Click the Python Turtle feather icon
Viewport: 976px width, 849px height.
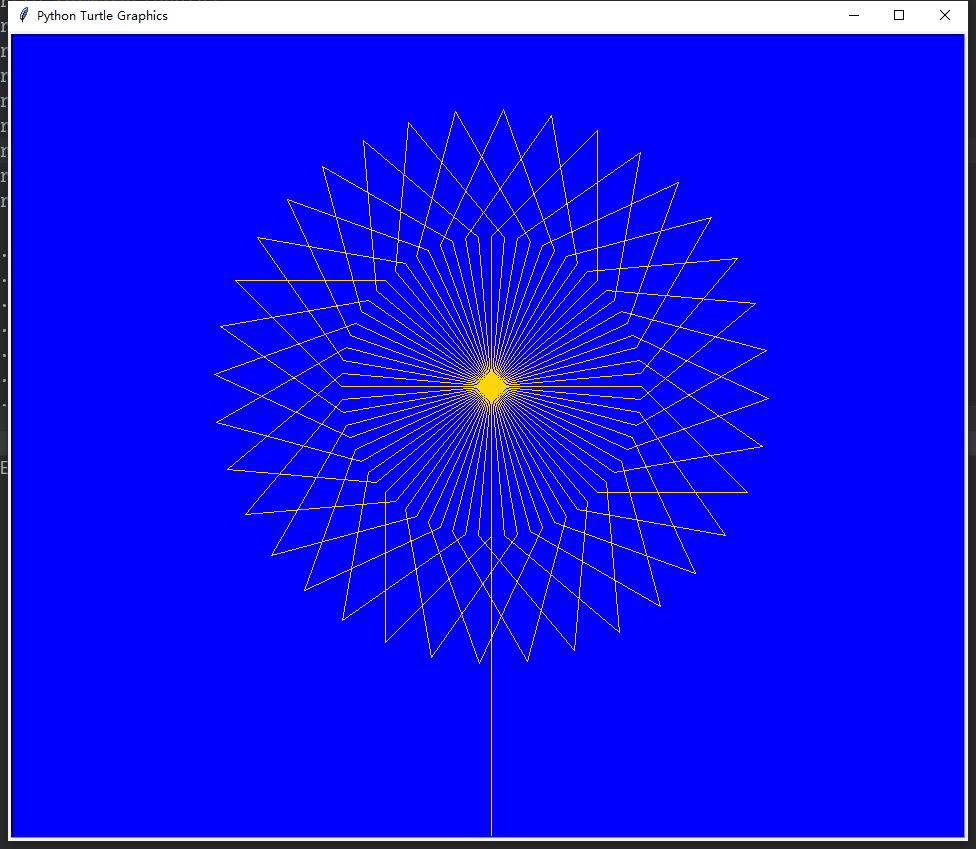23,15
